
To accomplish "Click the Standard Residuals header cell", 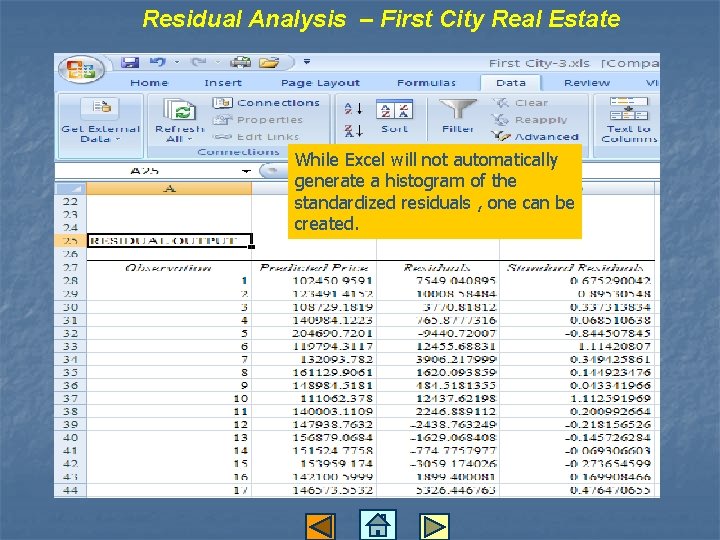I will point(576,268).
